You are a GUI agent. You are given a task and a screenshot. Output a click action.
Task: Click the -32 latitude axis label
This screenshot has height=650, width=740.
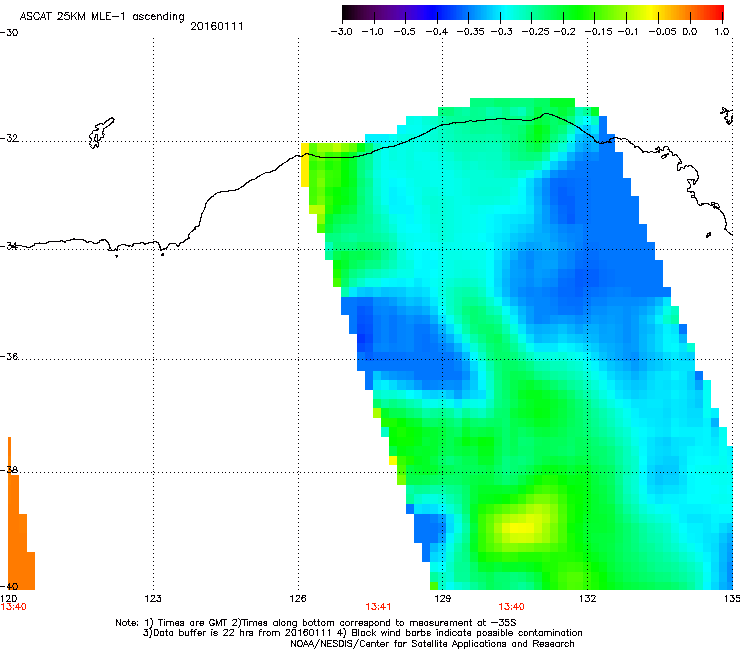coord(9,138)
